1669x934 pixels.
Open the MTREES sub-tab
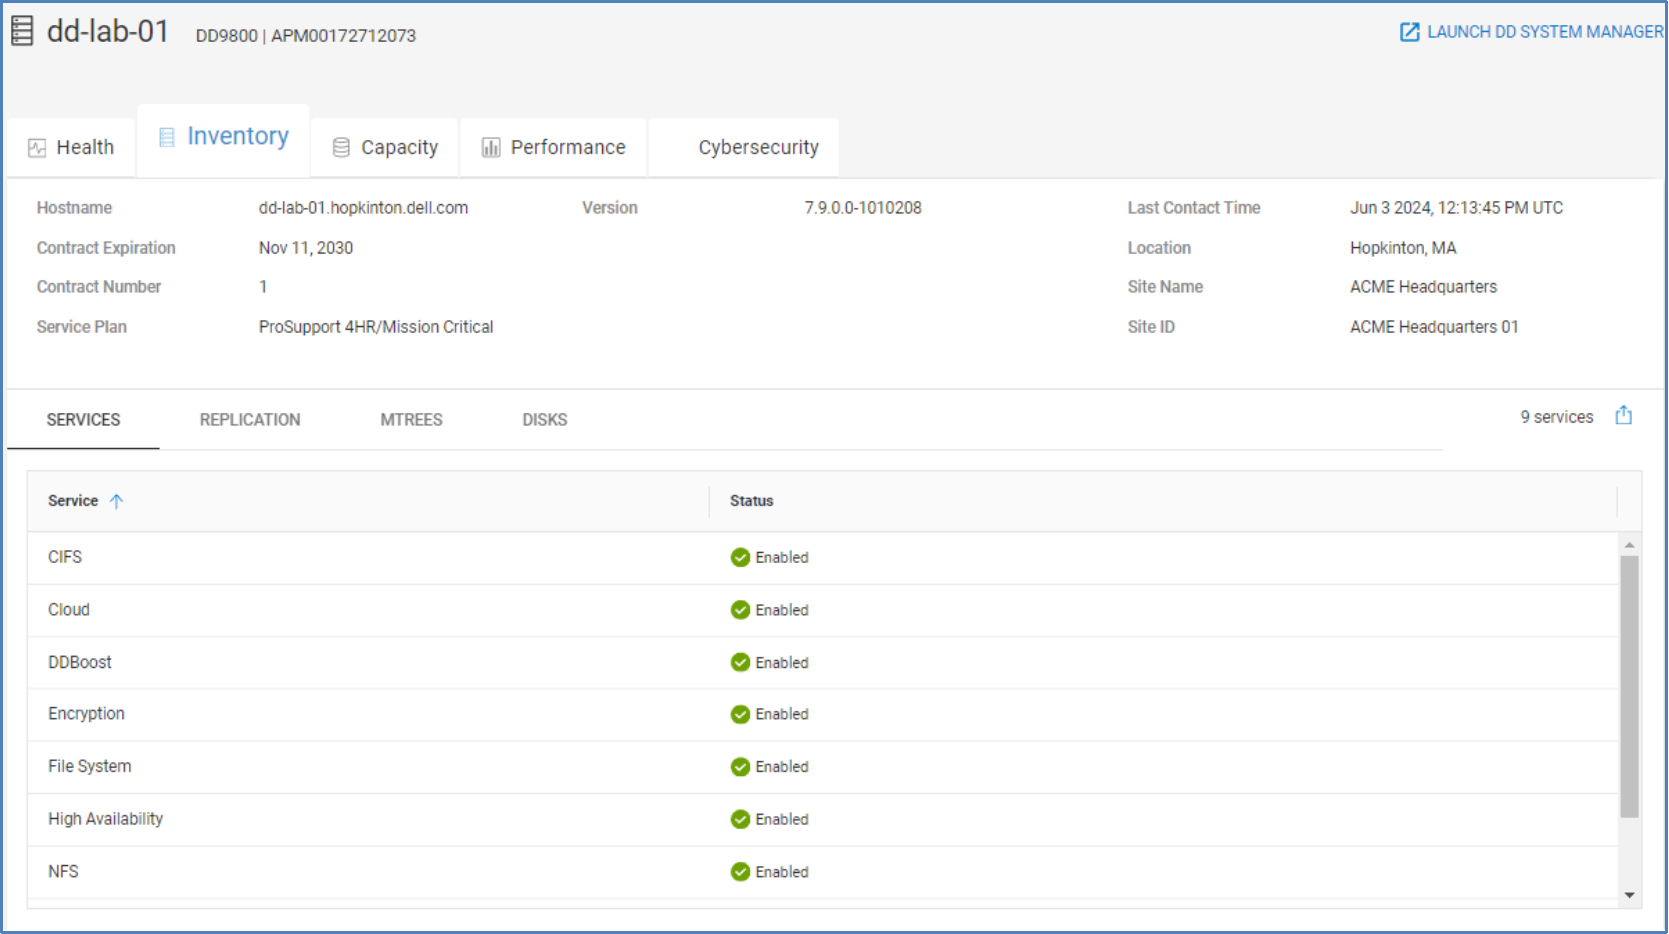411,420
